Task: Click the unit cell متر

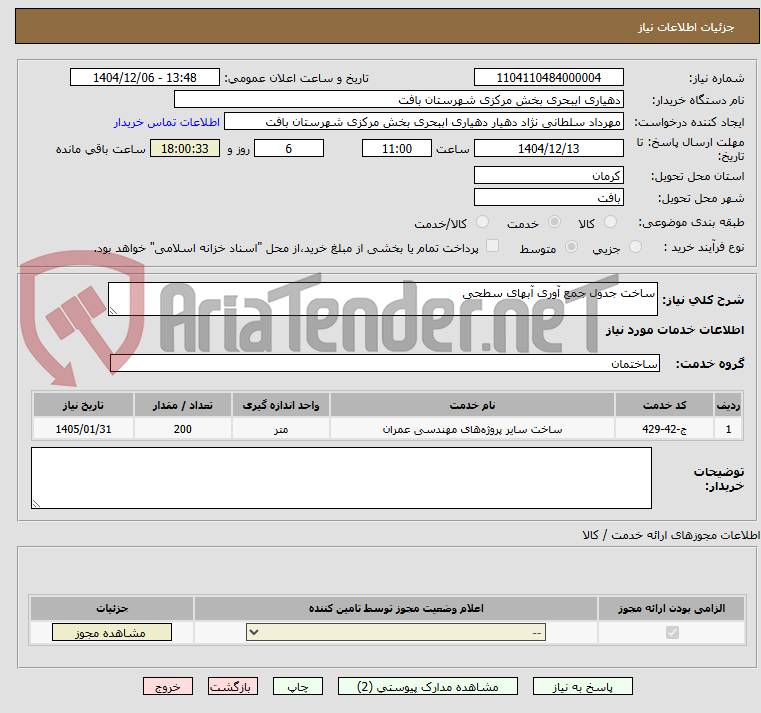Action: pyautogui.click(x=281, y=429)
